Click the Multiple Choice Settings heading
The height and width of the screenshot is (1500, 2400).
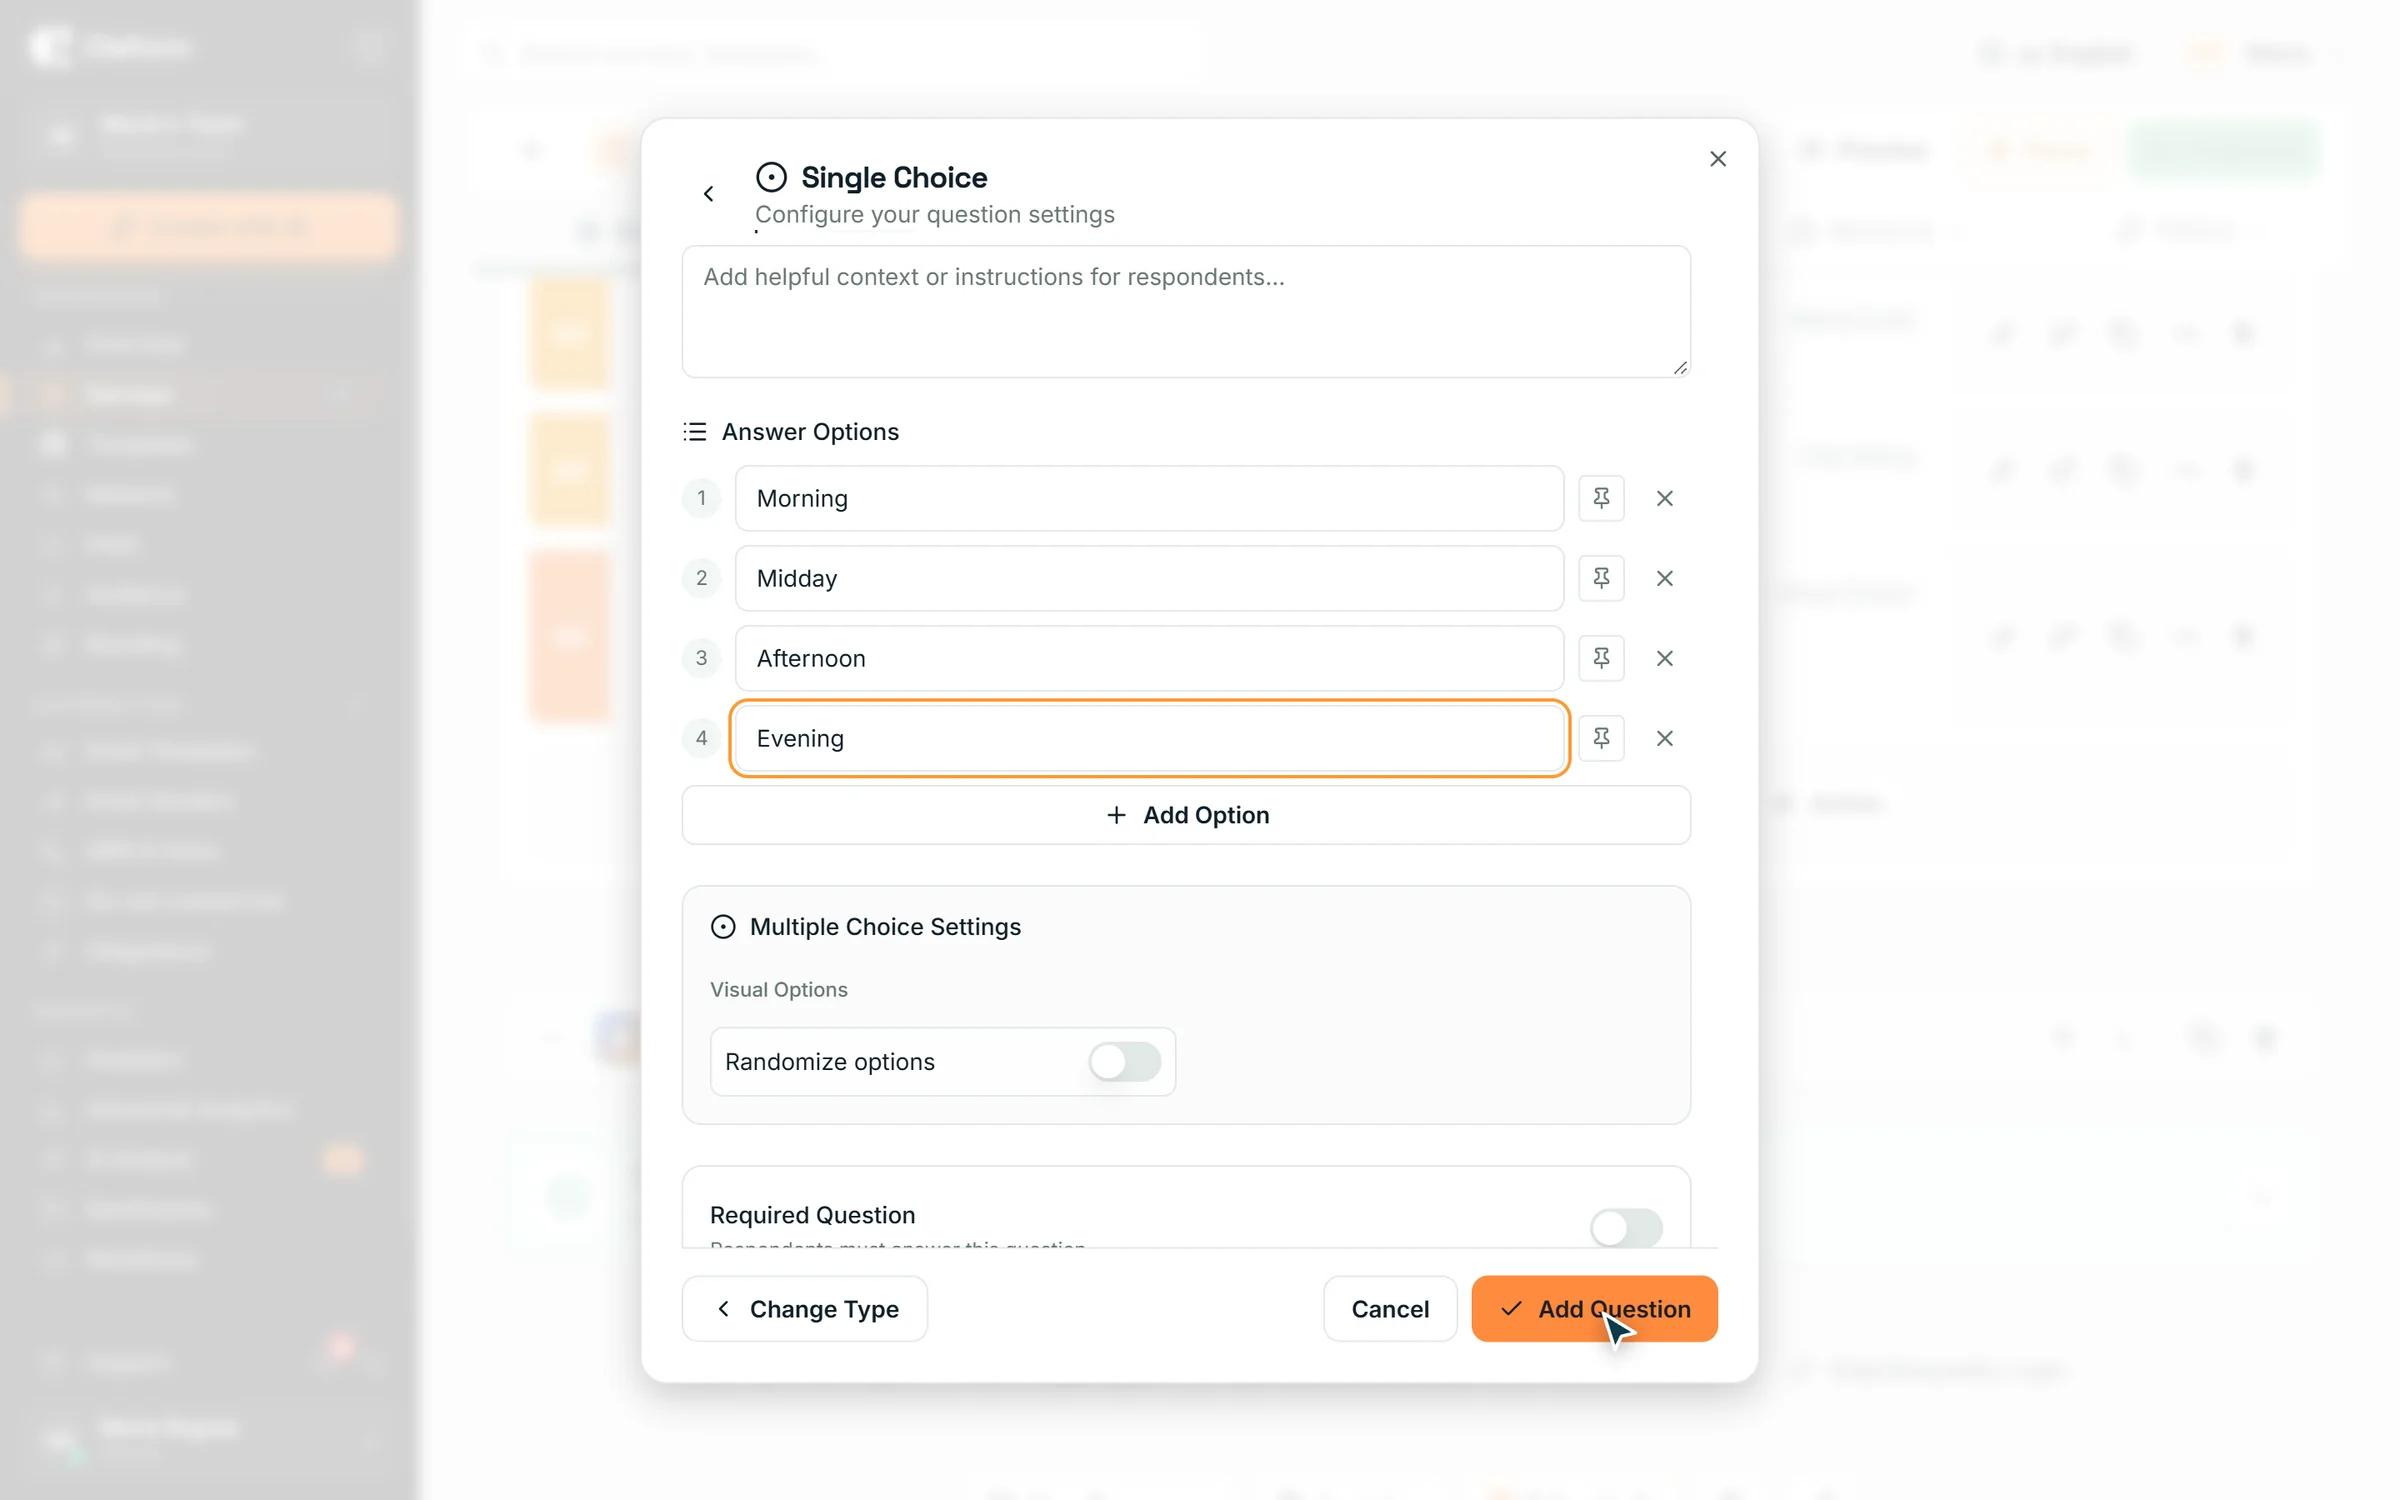point(885,927)
